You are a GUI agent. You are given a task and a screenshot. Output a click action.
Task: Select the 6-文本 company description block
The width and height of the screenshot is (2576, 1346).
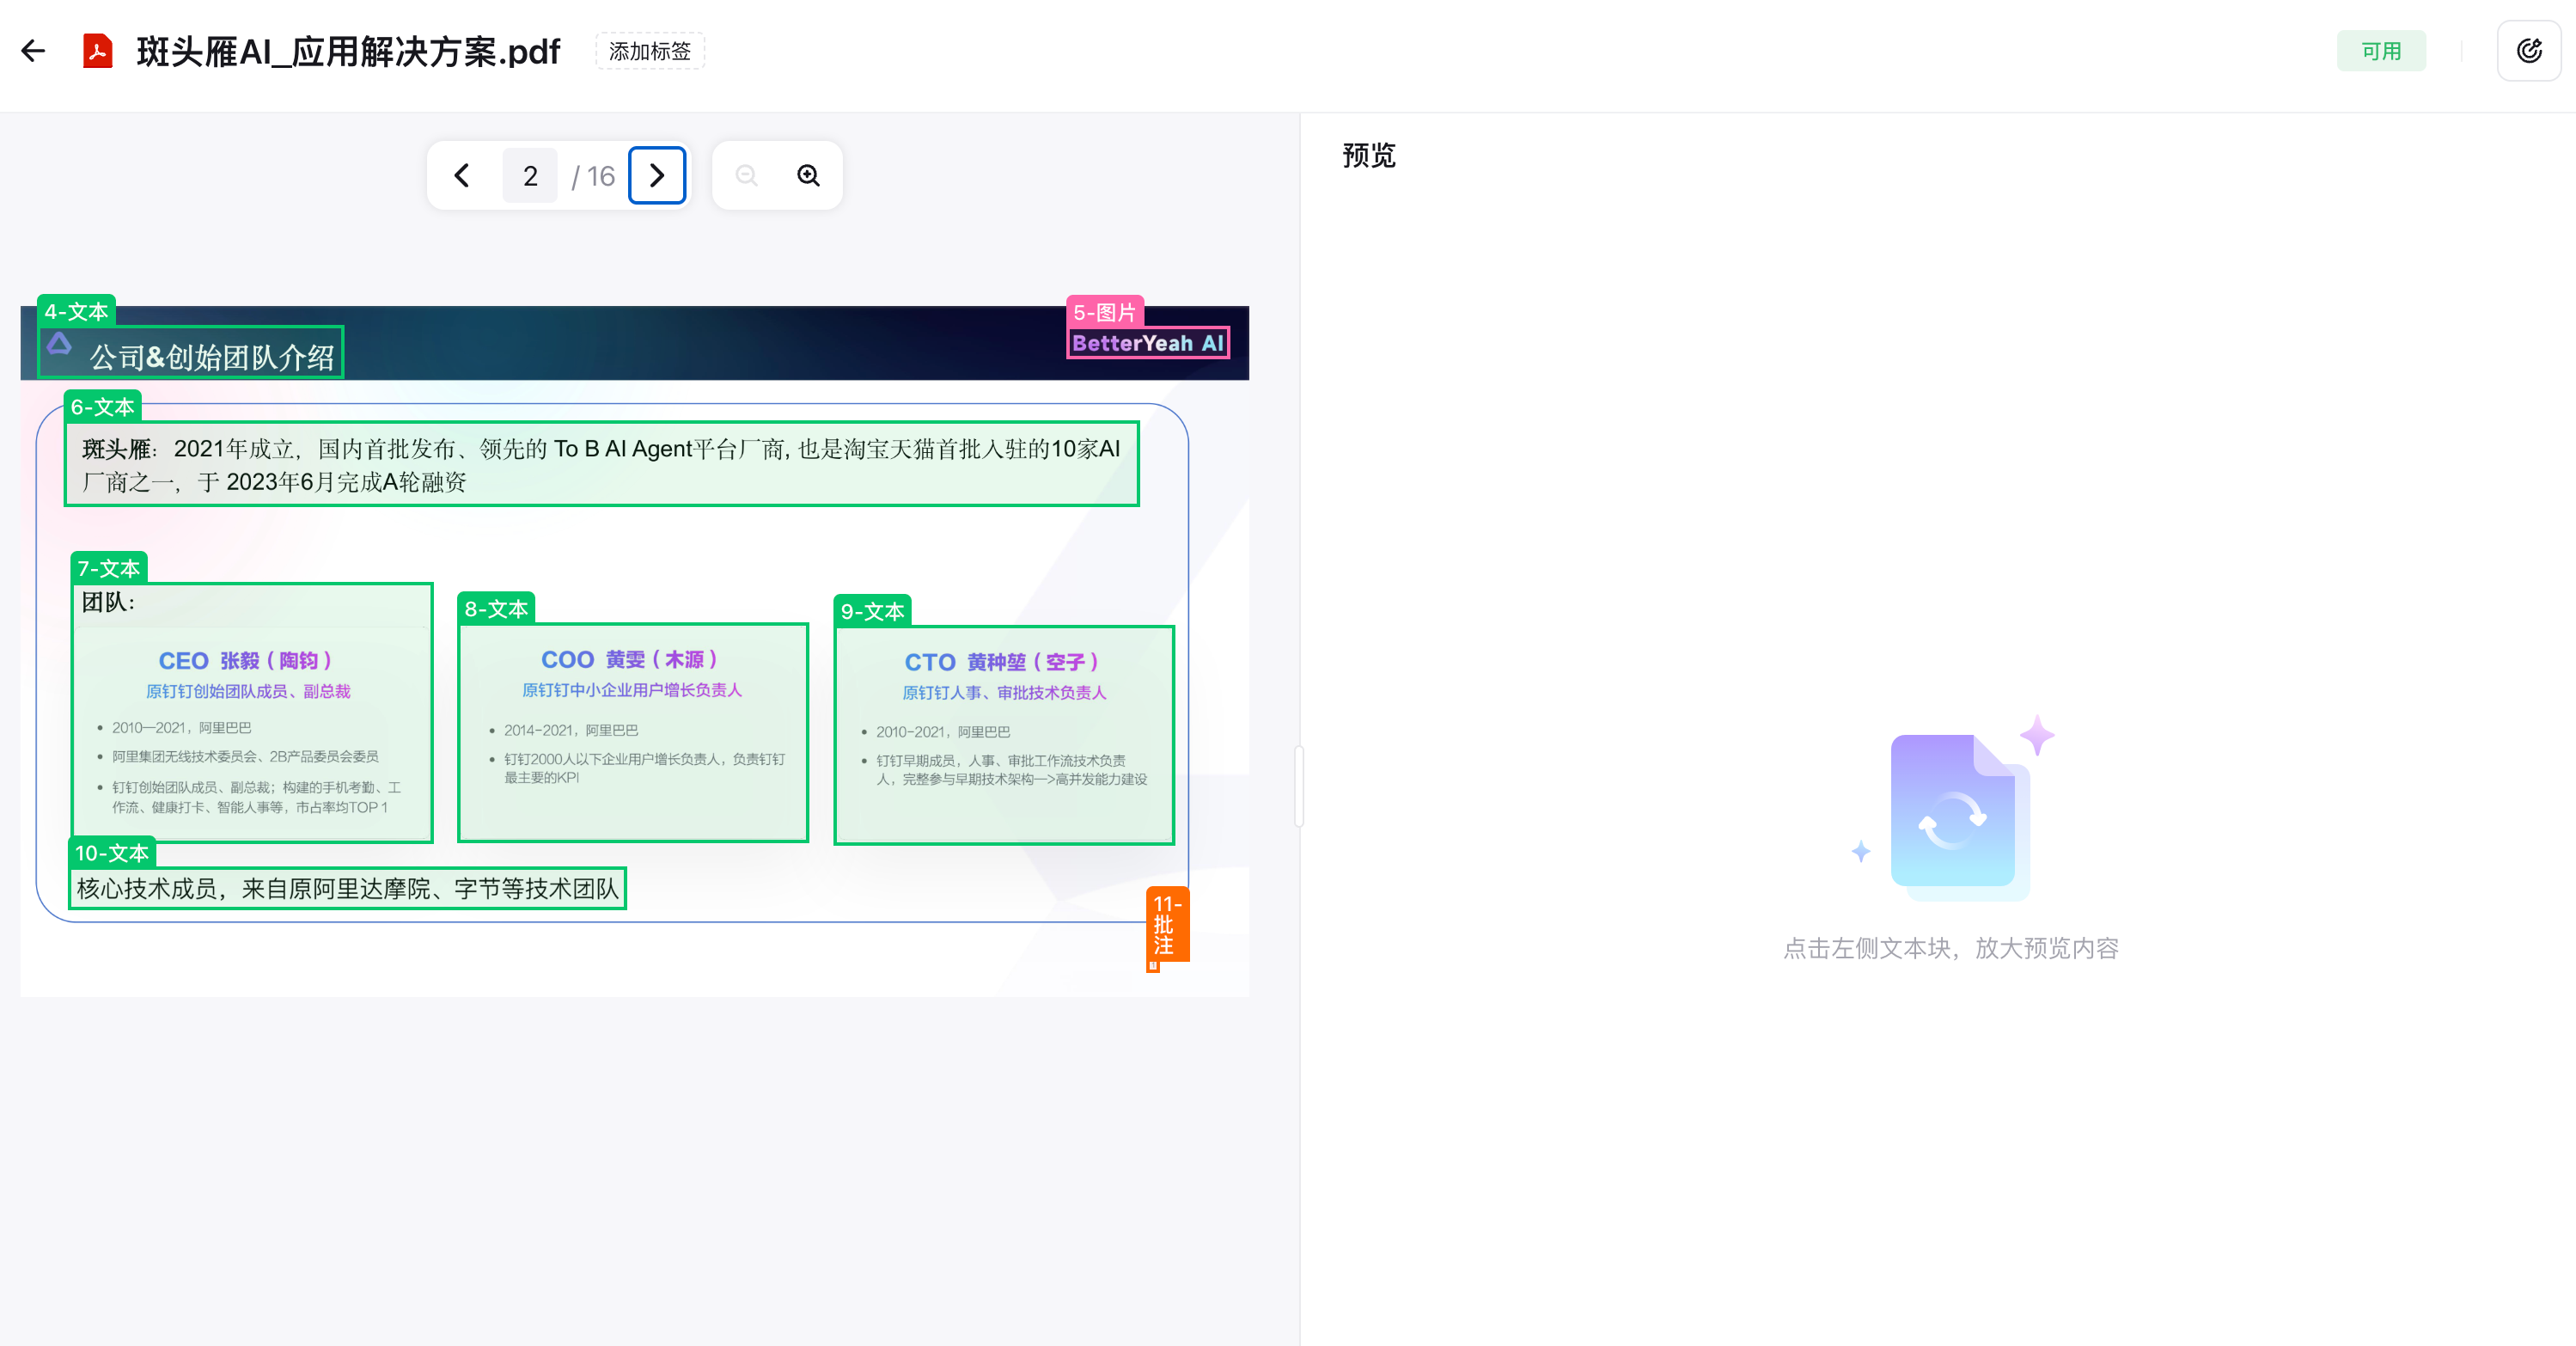(x=601, y=464)
